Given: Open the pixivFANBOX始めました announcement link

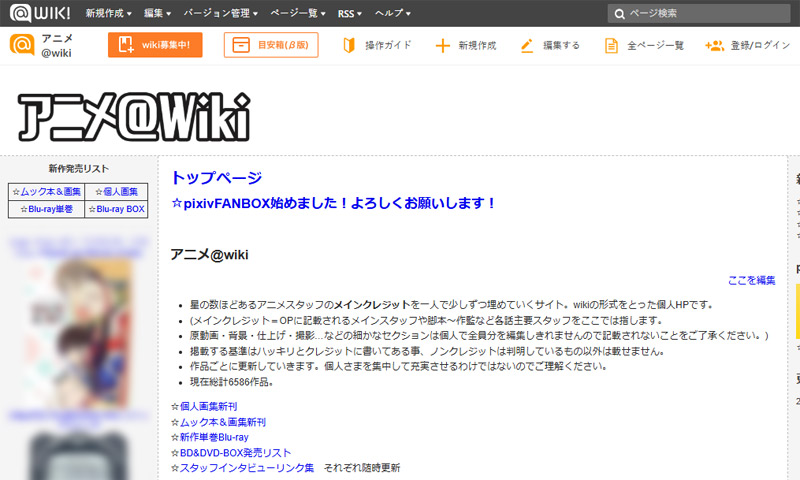Looking at the screenshot, I should tap(334, 203).
